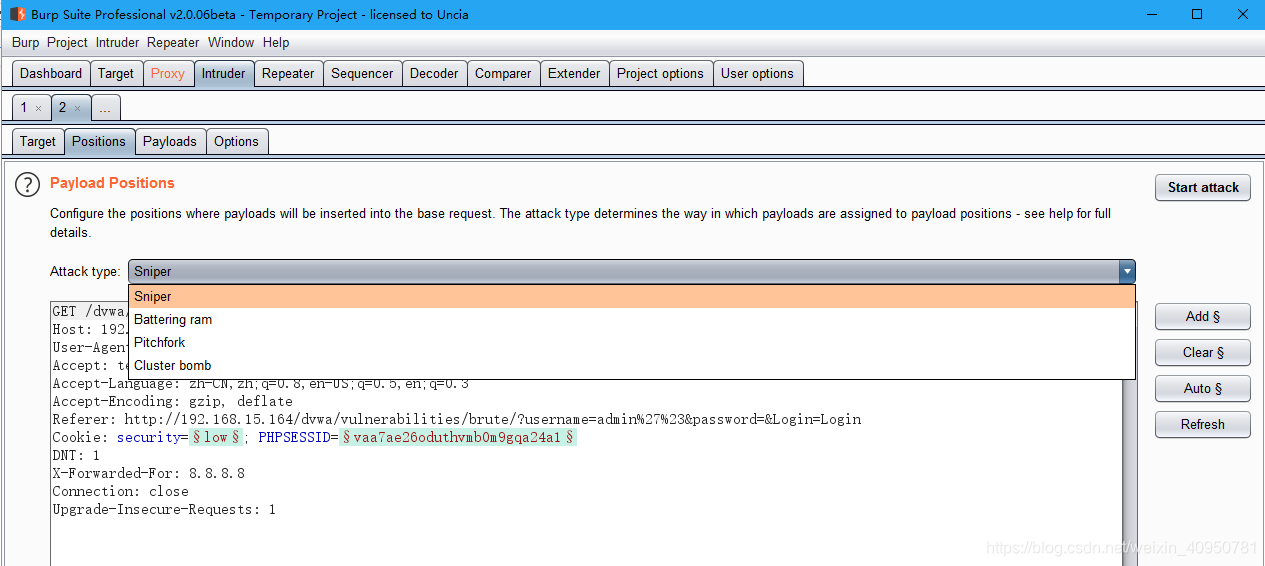Viewport: 1265px width, 566px height.
Task: Open a new attack tab with ...
Action: click(x=106, y=108)
